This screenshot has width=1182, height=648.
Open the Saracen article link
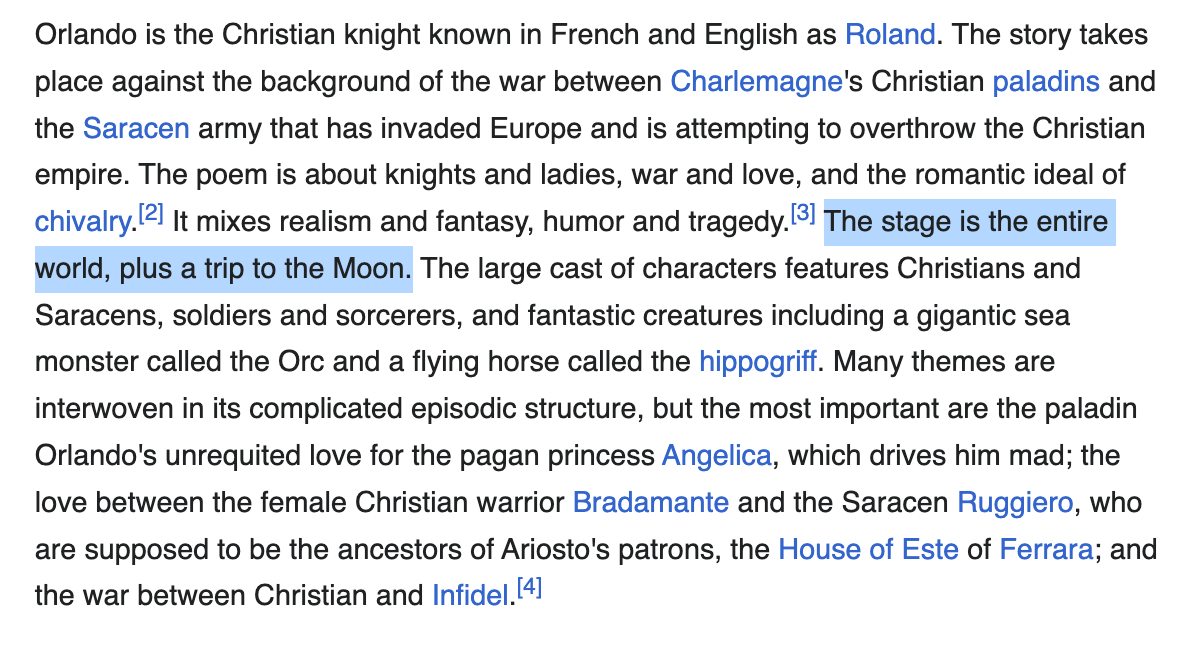(136, 129)
